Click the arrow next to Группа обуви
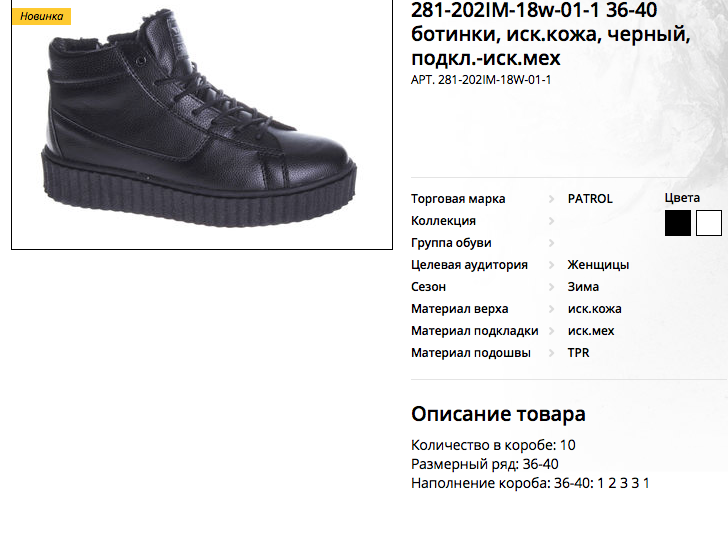Viewport: 728px width, 541px height. pyautogui.click(x=552, y=243)
